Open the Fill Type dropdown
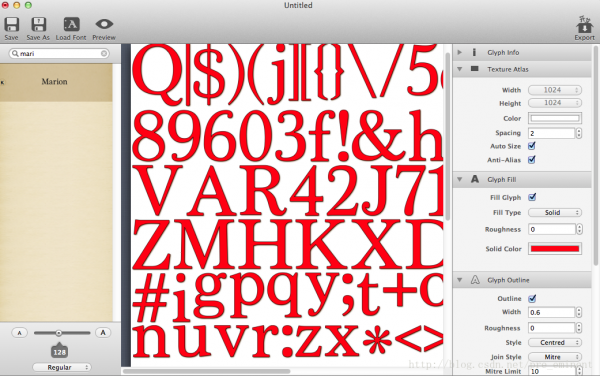The image size is (600, 376). (554, 212)
